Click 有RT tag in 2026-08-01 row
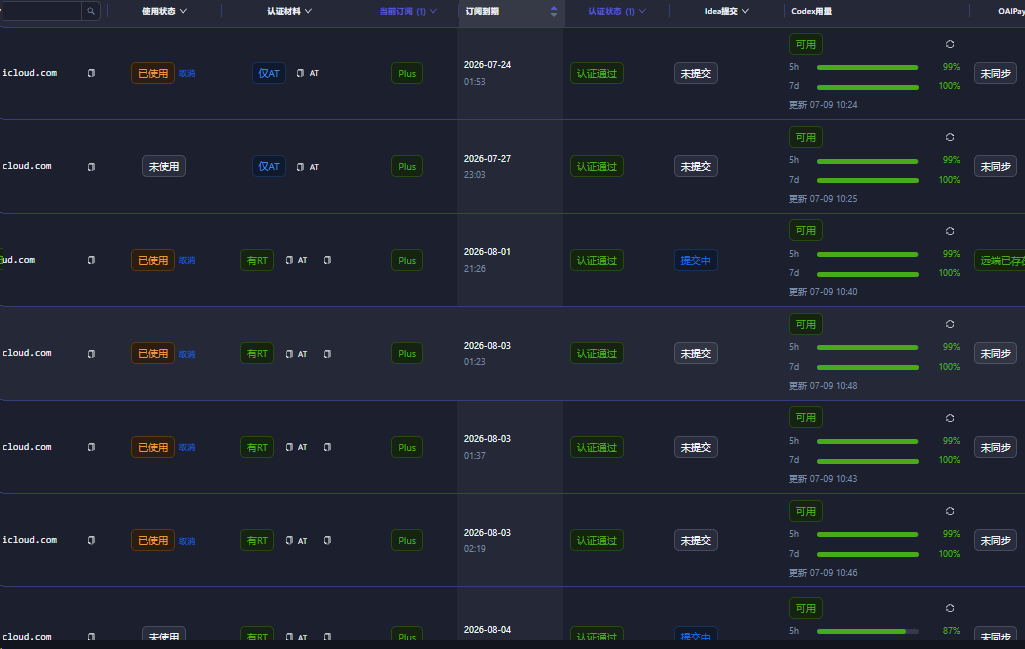 [x=257, y=260]
